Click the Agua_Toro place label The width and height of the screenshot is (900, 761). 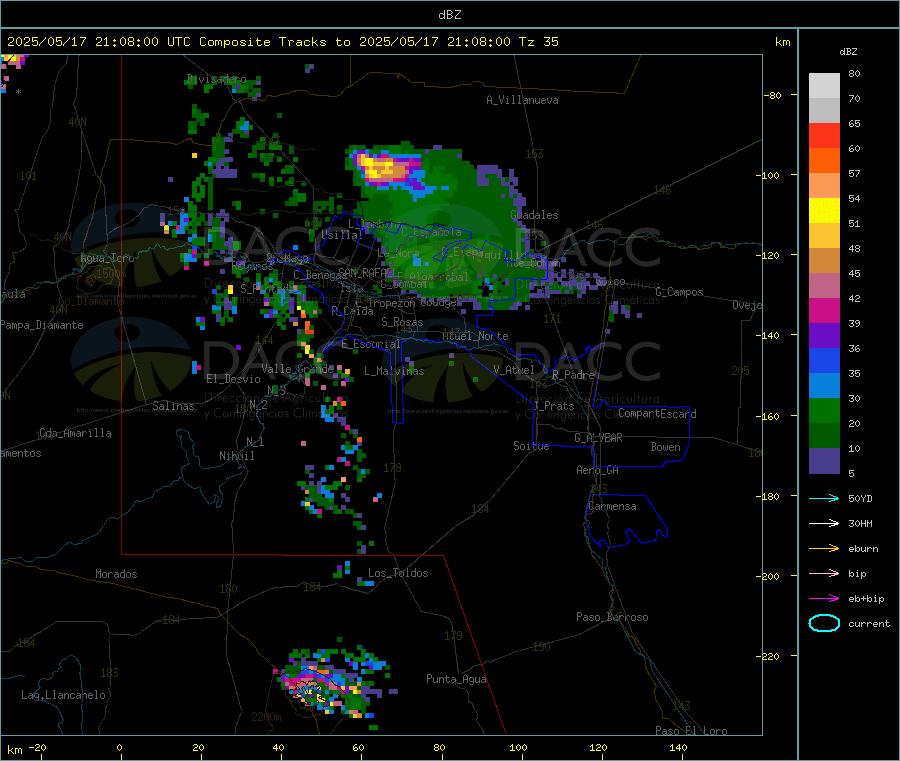point(107,258)
